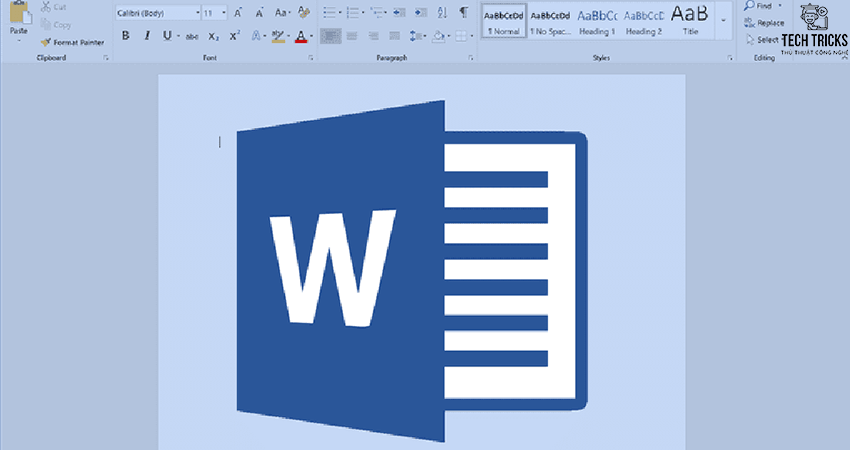Select Center paragraph alignment
The image size is (850, 450).
point(352,36)
